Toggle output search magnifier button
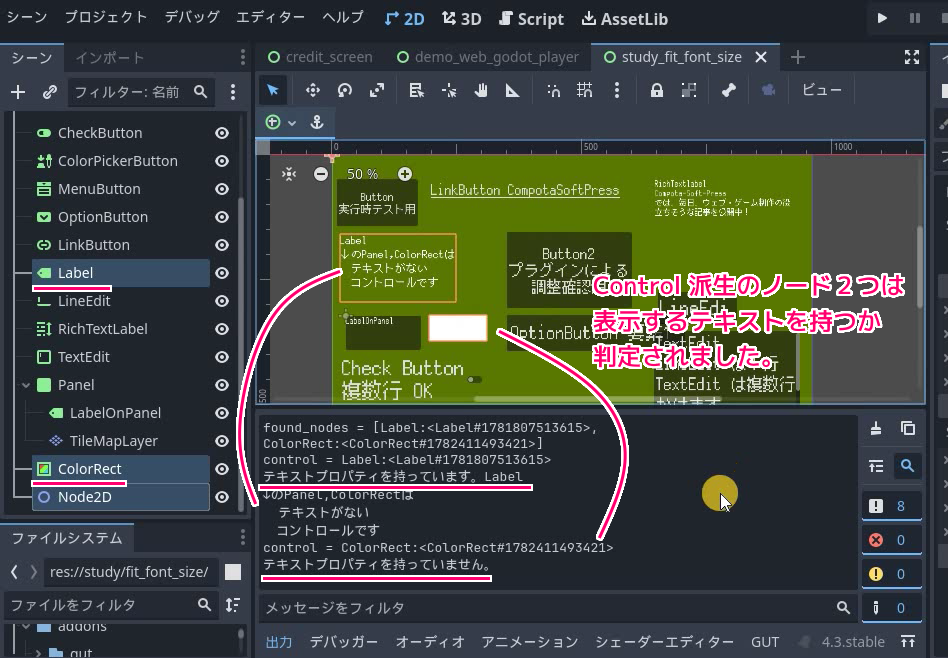The height and width of the screenshot is (658, 948). coord(907,466)
